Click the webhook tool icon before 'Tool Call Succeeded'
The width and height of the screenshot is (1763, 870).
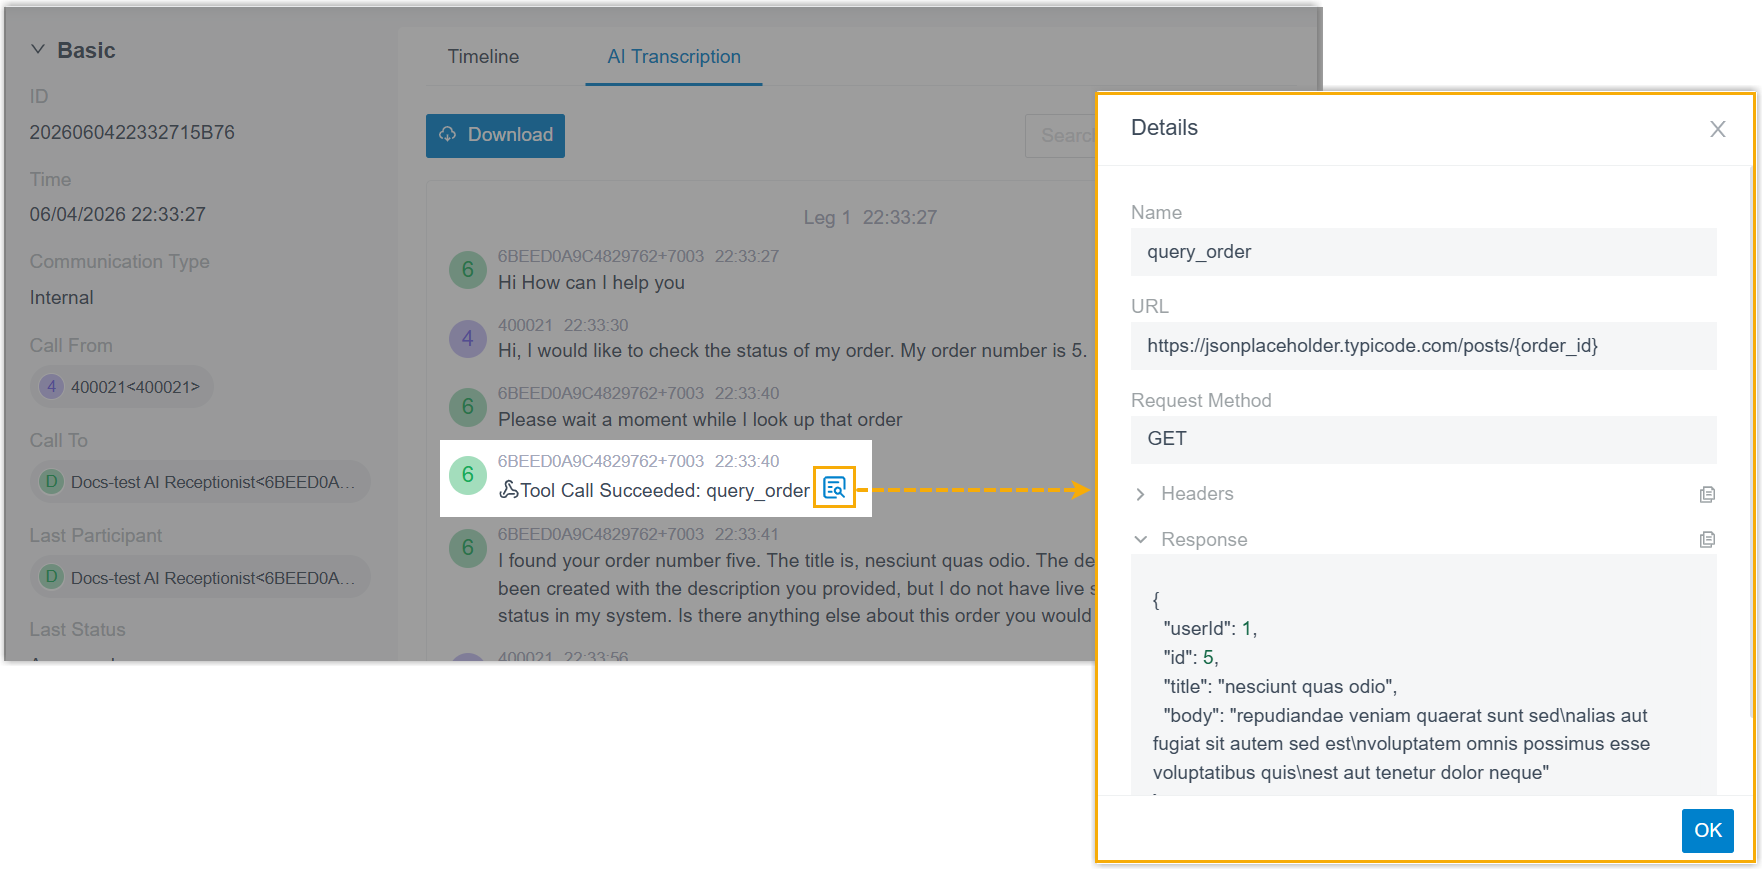coord(508,490)
